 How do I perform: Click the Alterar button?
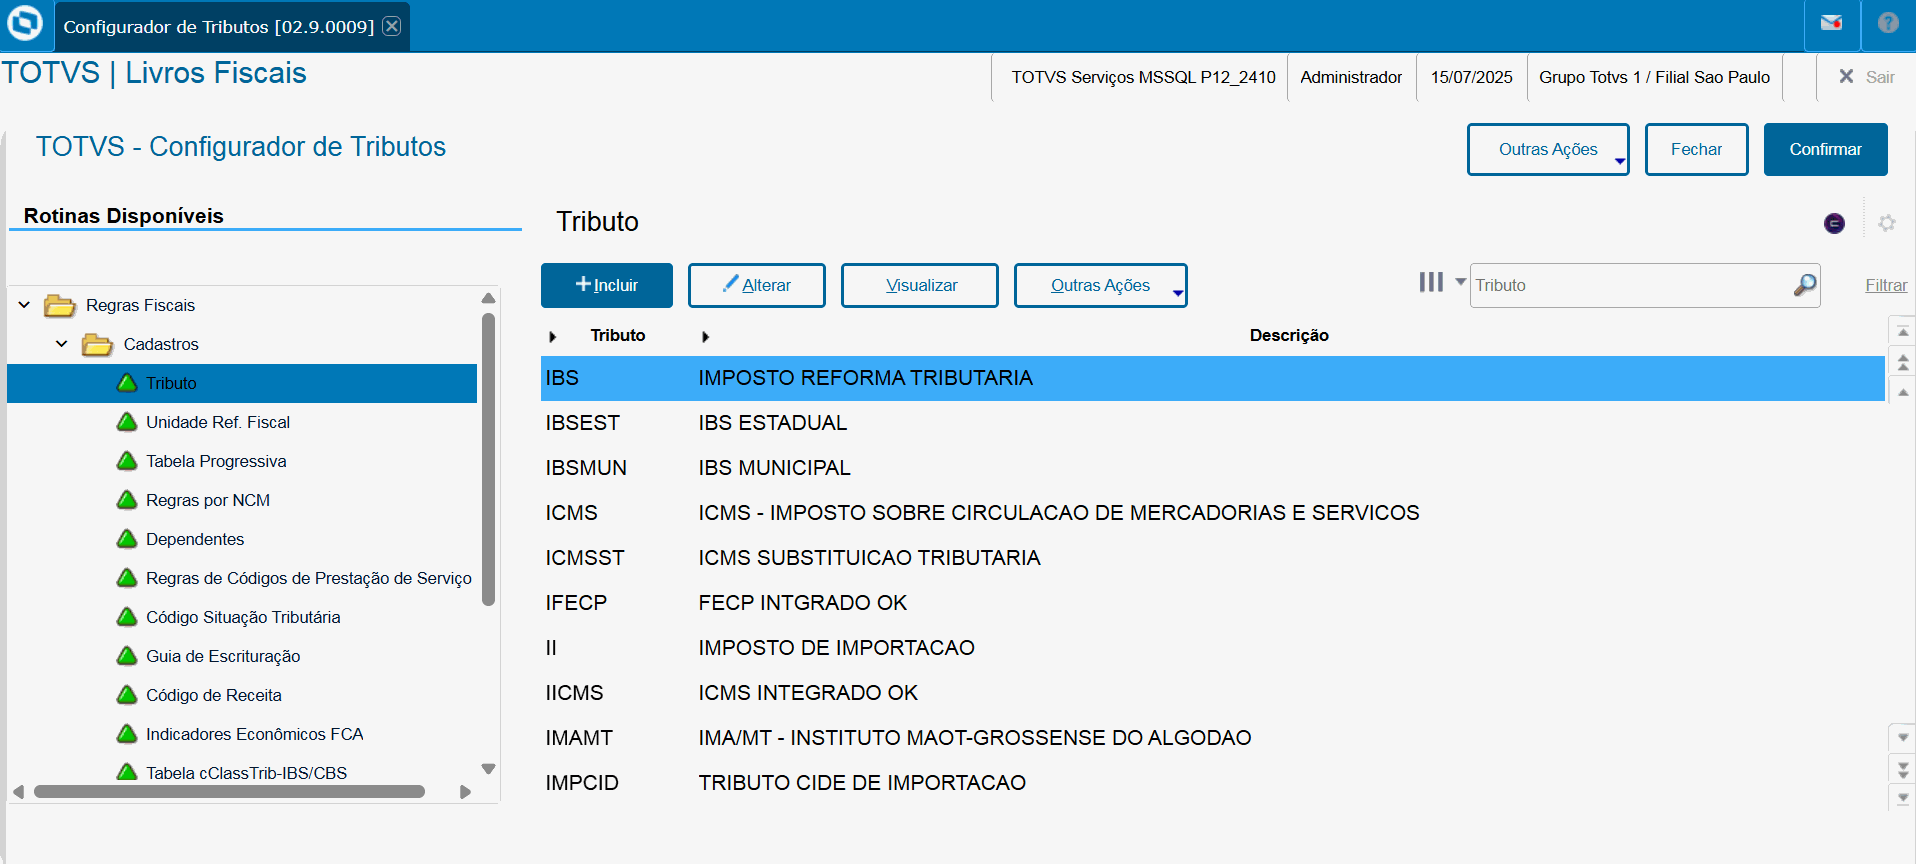click(x=757, y=285)
